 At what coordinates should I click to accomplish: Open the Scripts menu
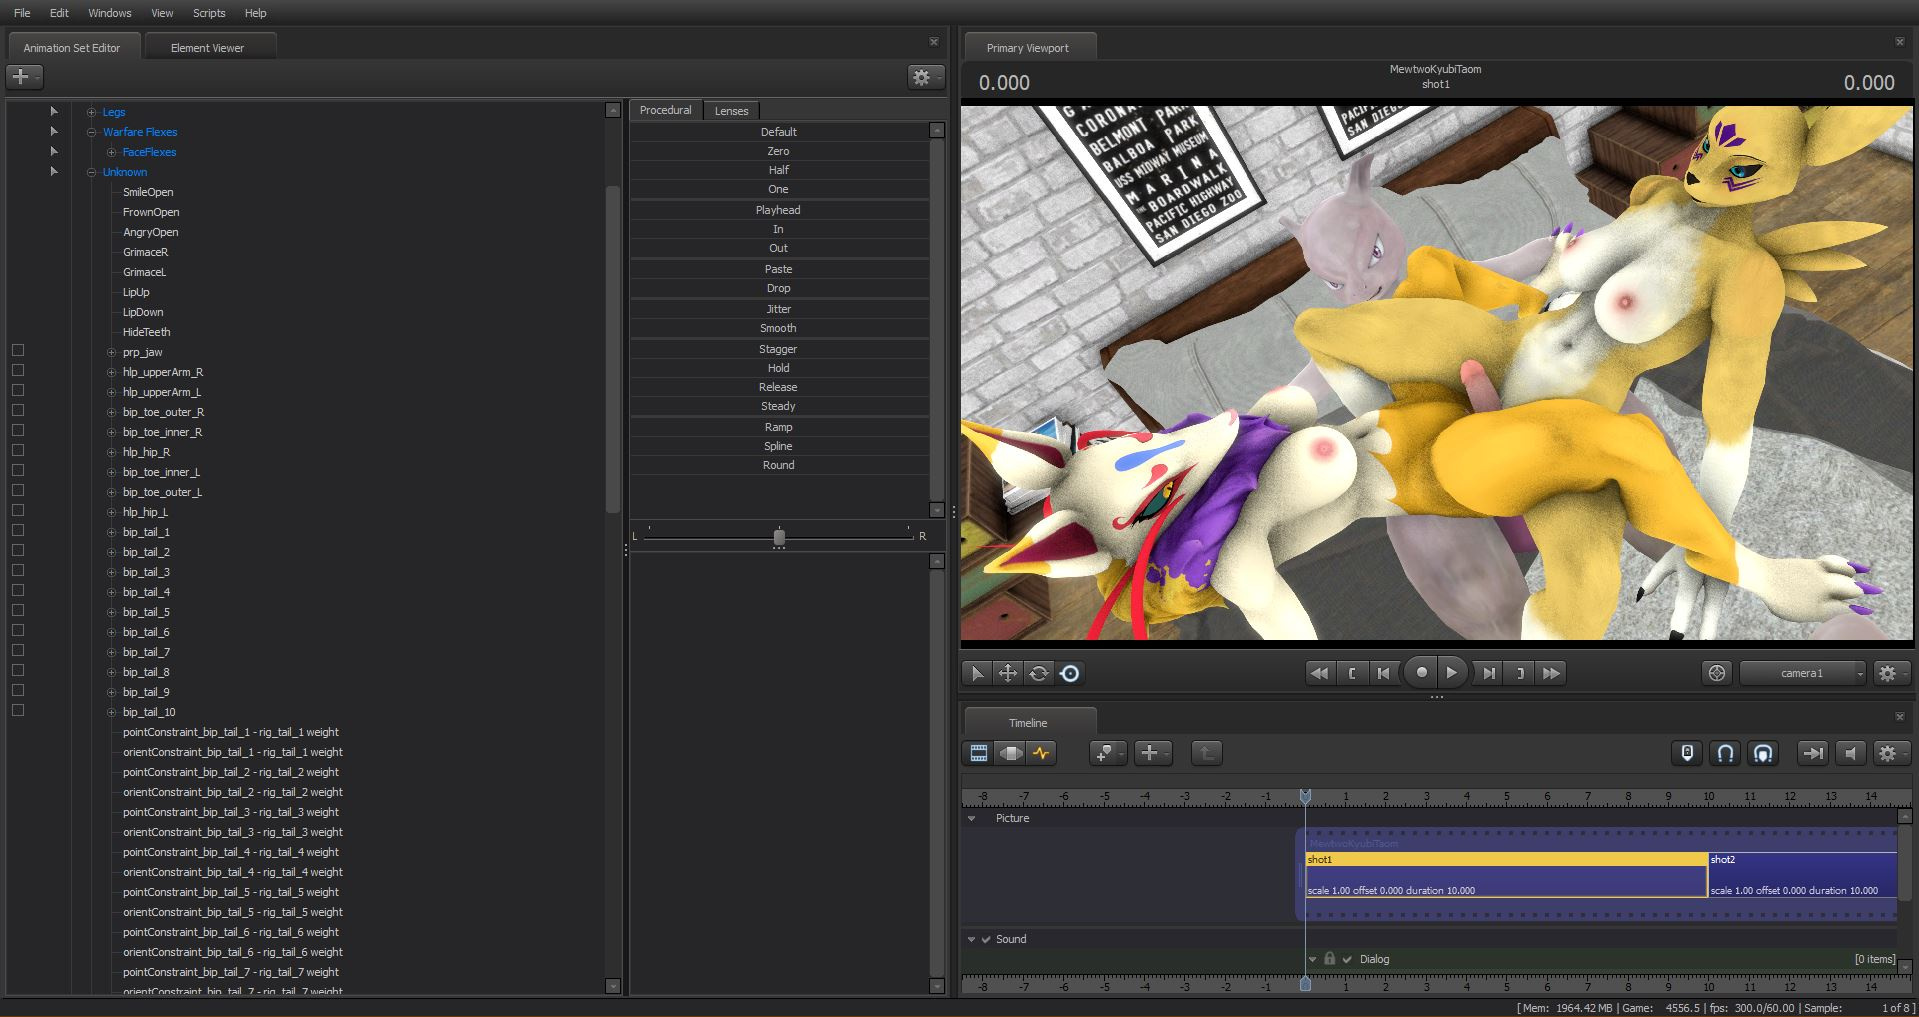pyautogui.click(x=209, y=13)
